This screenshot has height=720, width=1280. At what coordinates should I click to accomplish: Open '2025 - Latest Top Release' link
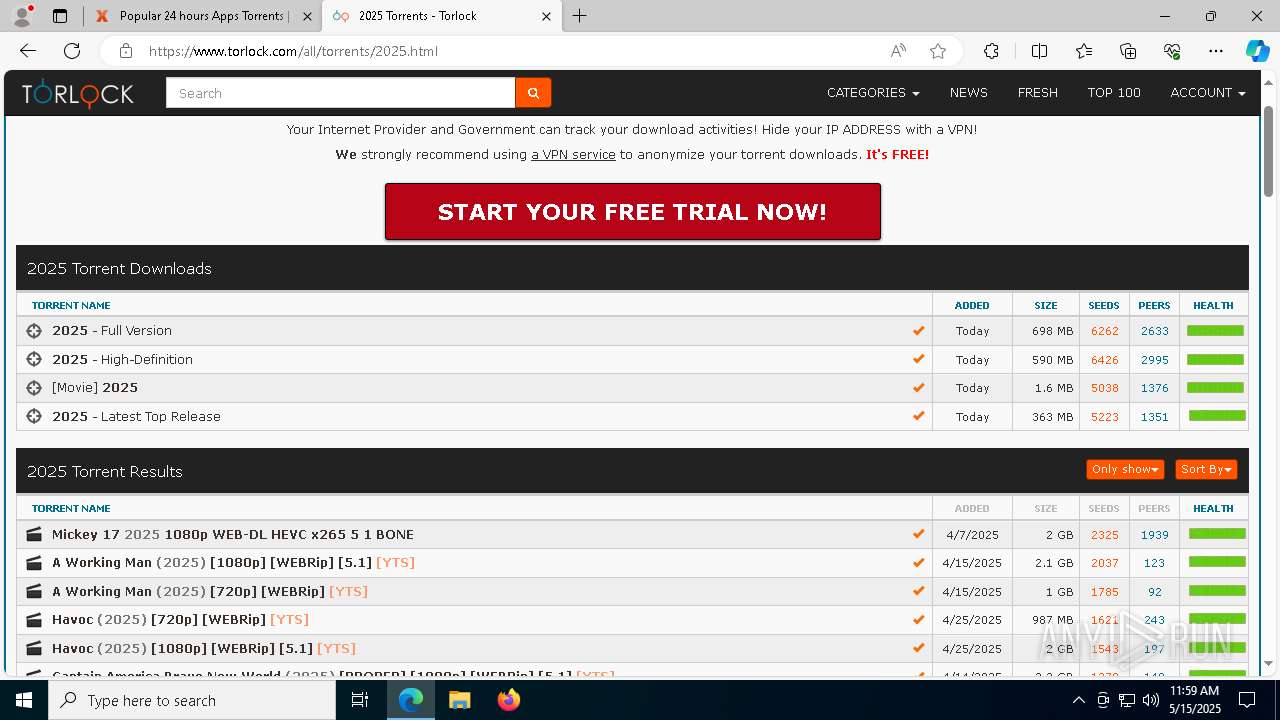pos(136,417)
